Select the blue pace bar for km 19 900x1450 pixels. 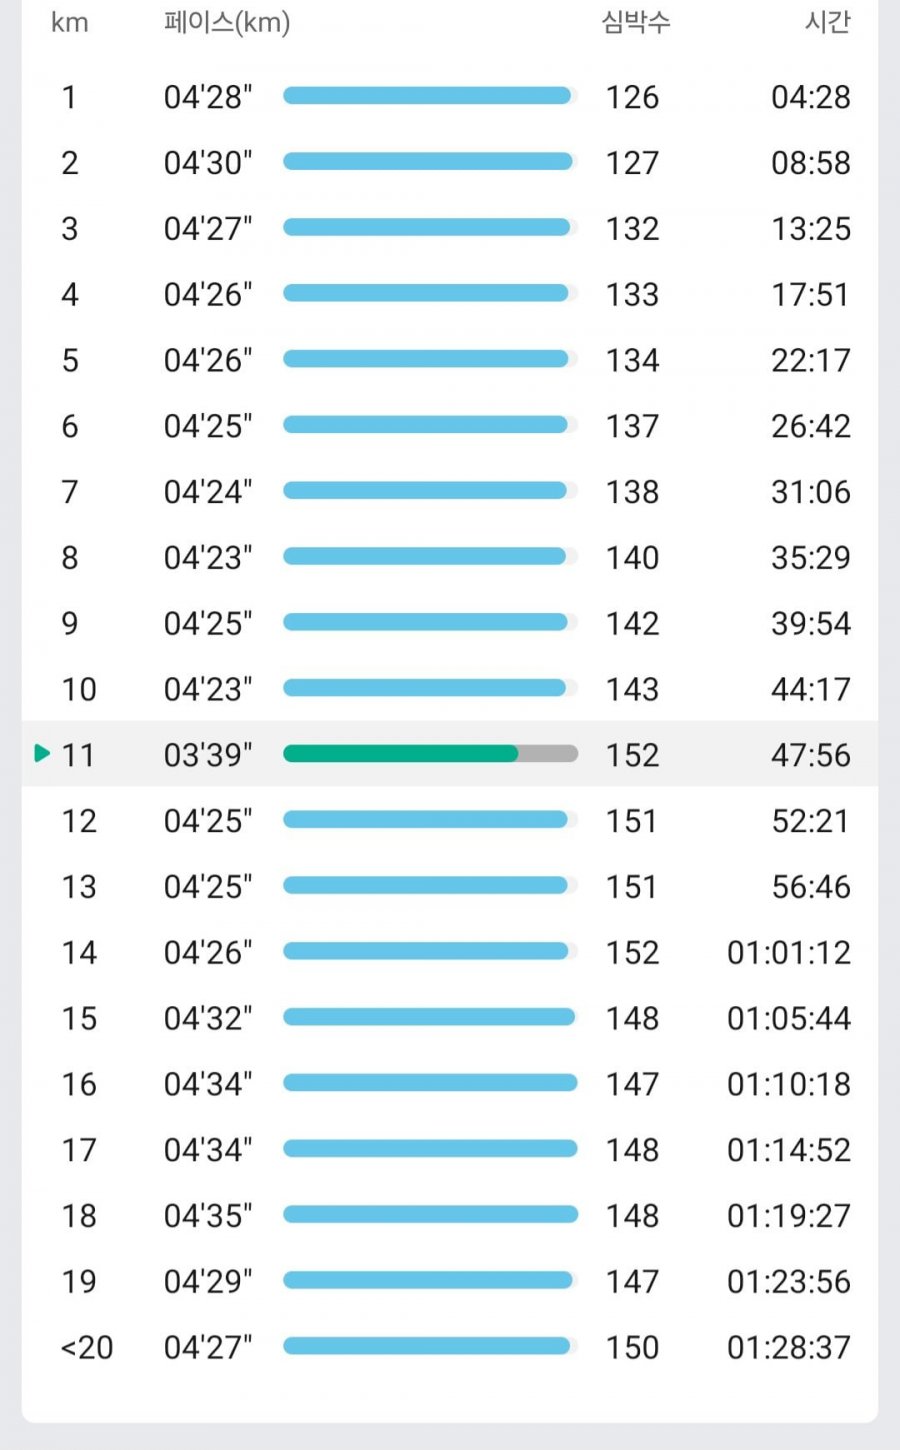[428, 1280]
